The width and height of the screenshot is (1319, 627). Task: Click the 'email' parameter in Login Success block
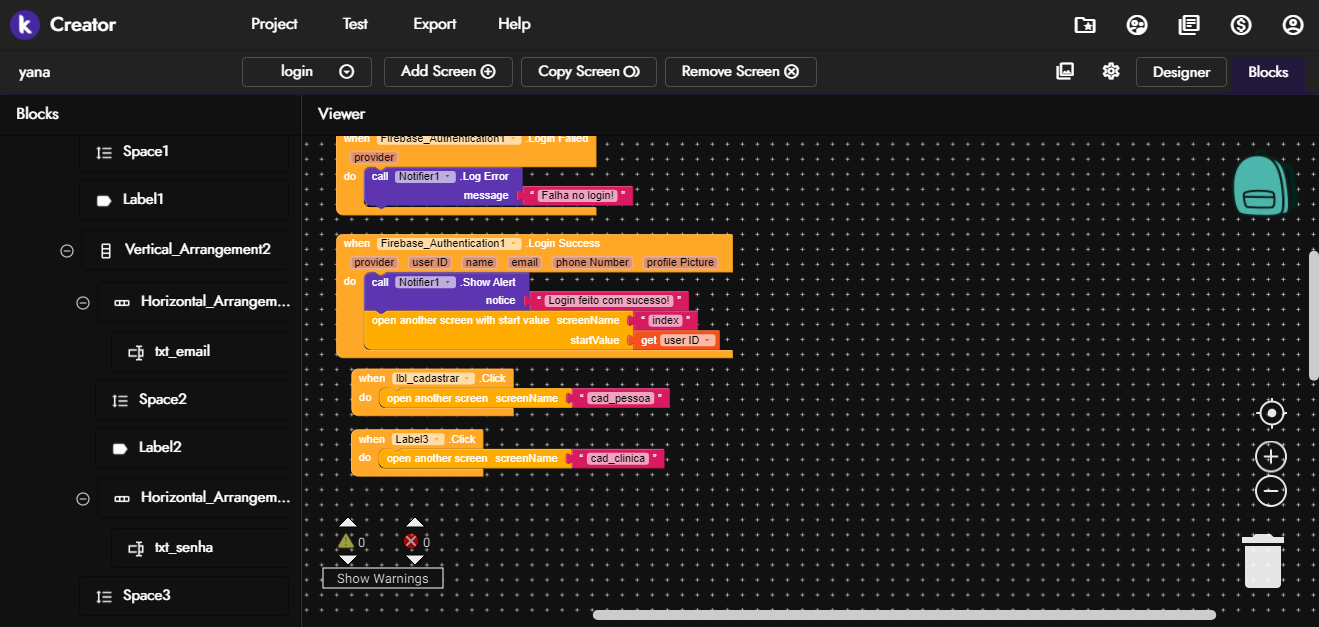[525, 262]
